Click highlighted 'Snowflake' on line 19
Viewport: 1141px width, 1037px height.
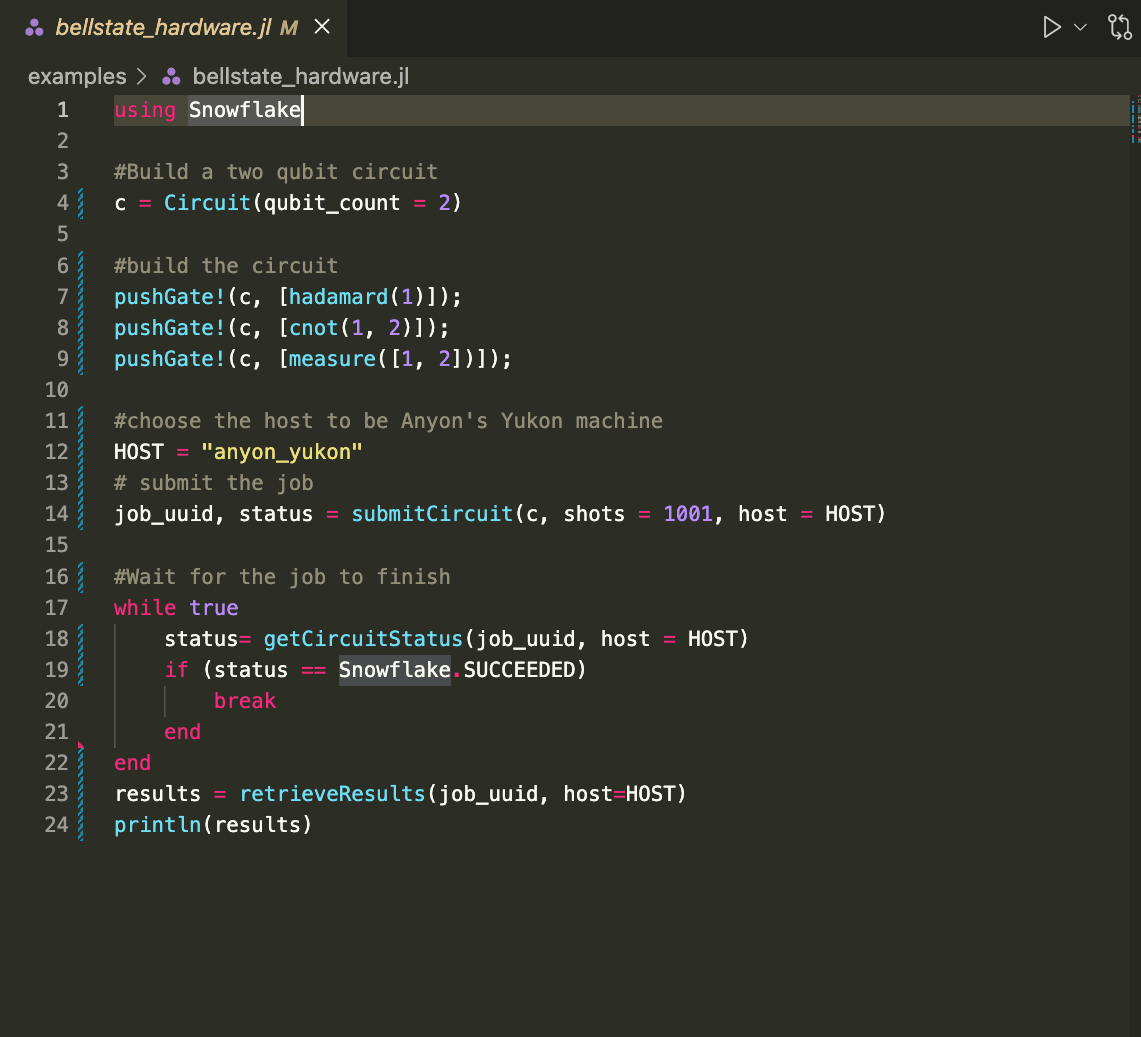pyautogui.click(x=394, y=670)
